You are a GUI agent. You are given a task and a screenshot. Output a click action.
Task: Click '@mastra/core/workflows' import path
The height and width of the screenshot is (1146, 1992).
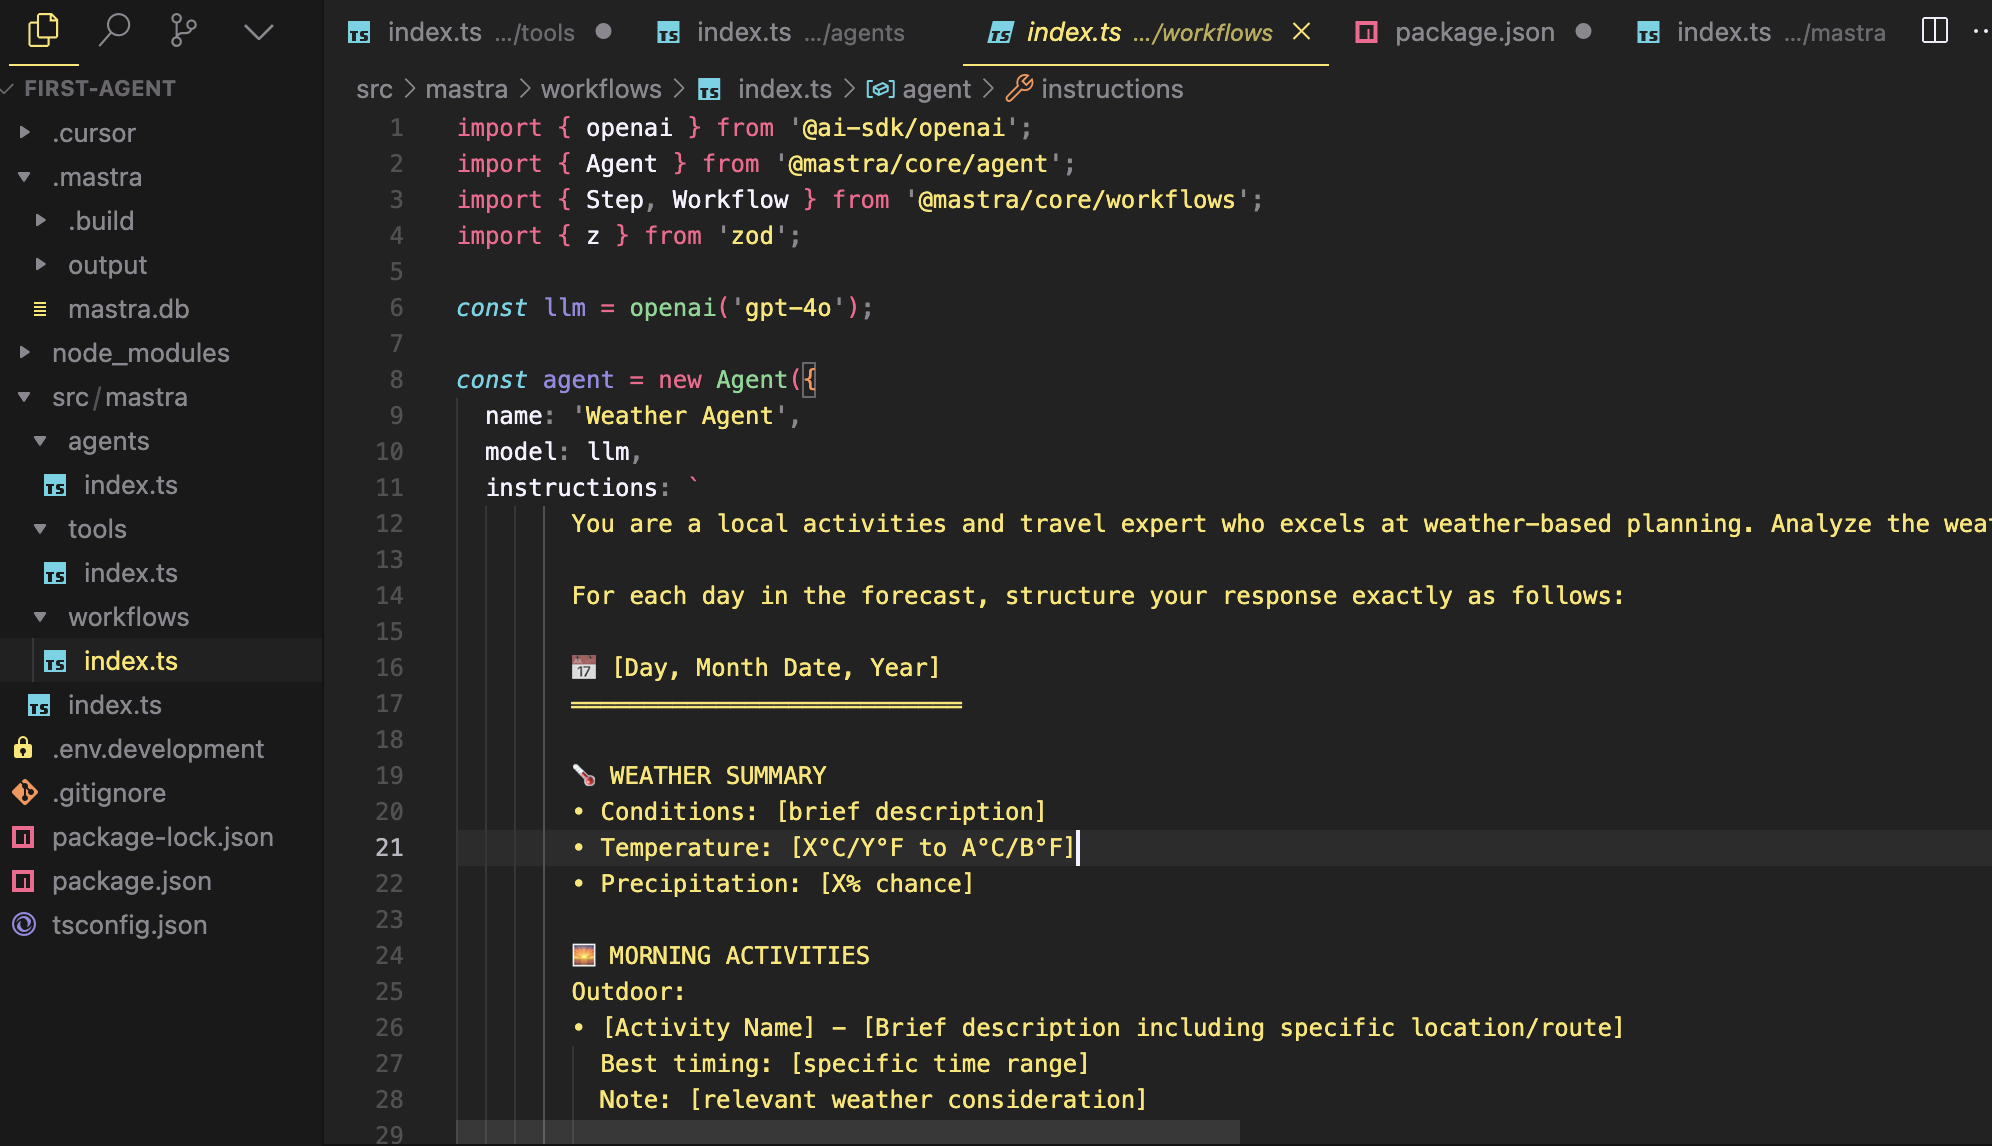[1077, 199]
